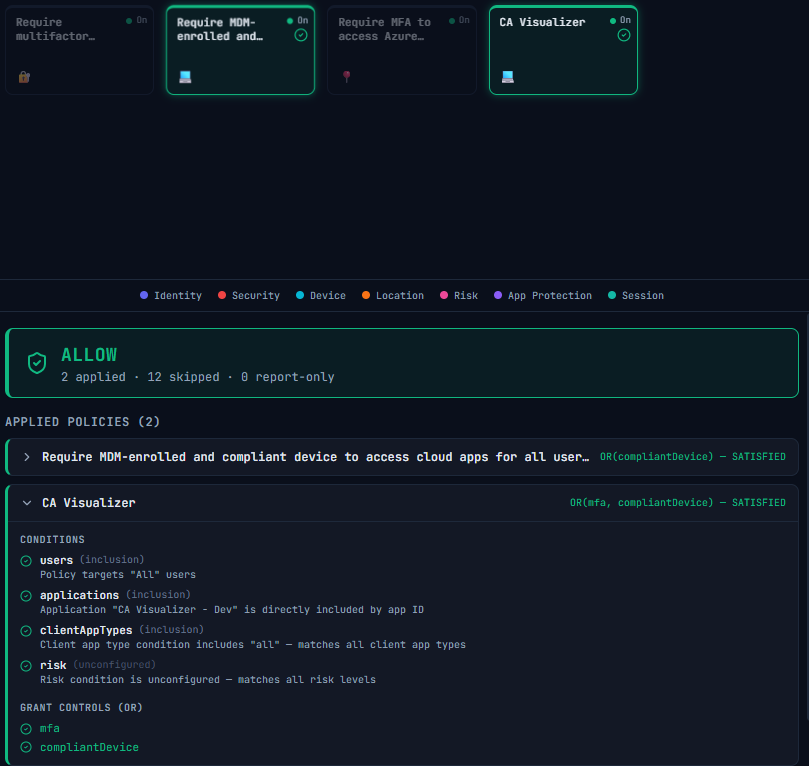
Task: Click the check circle on Require MDM-enrolled card
Action: (x=301, y=35)
